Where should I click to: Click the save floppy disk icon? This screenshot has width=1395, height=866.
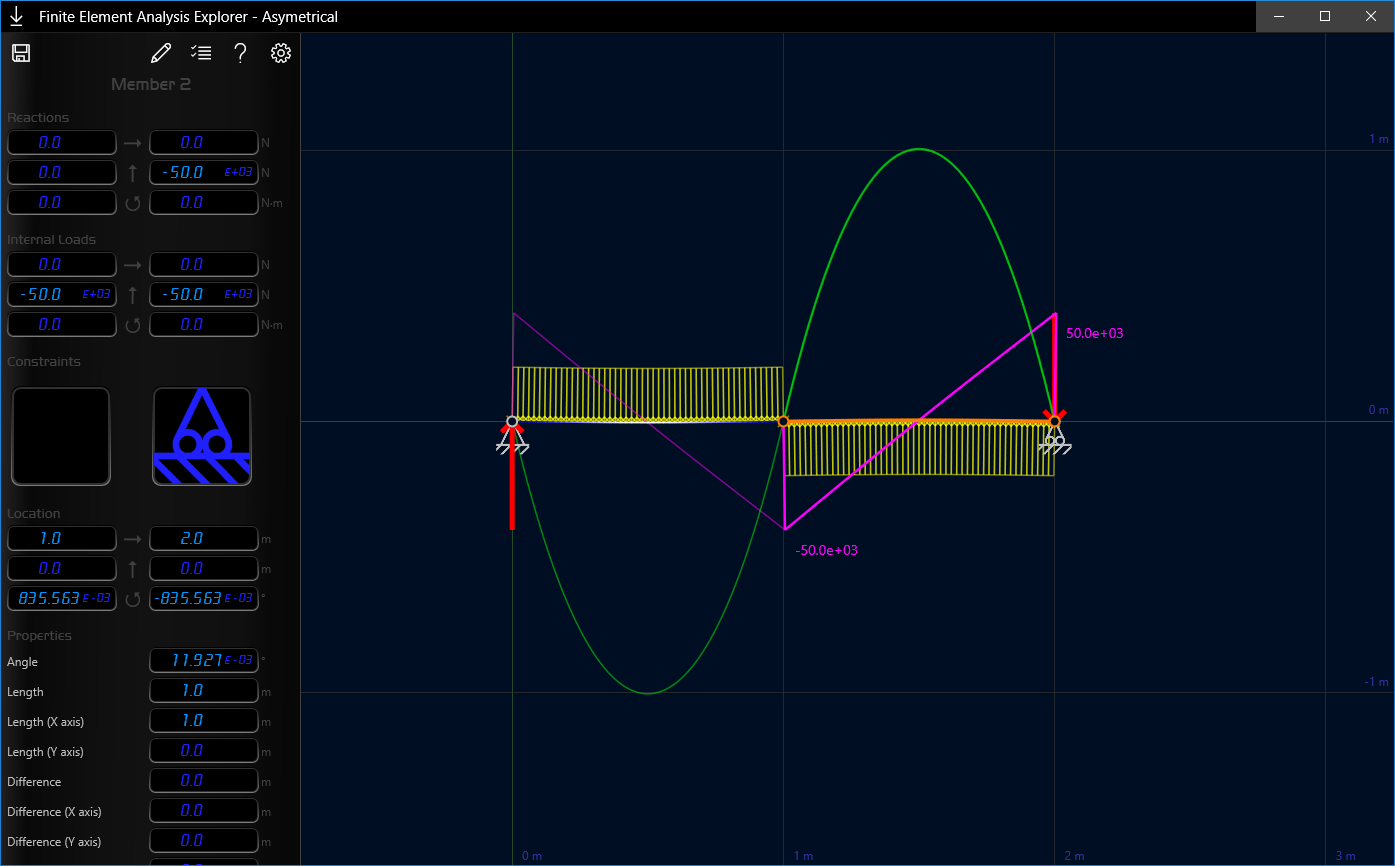point(21,53)
